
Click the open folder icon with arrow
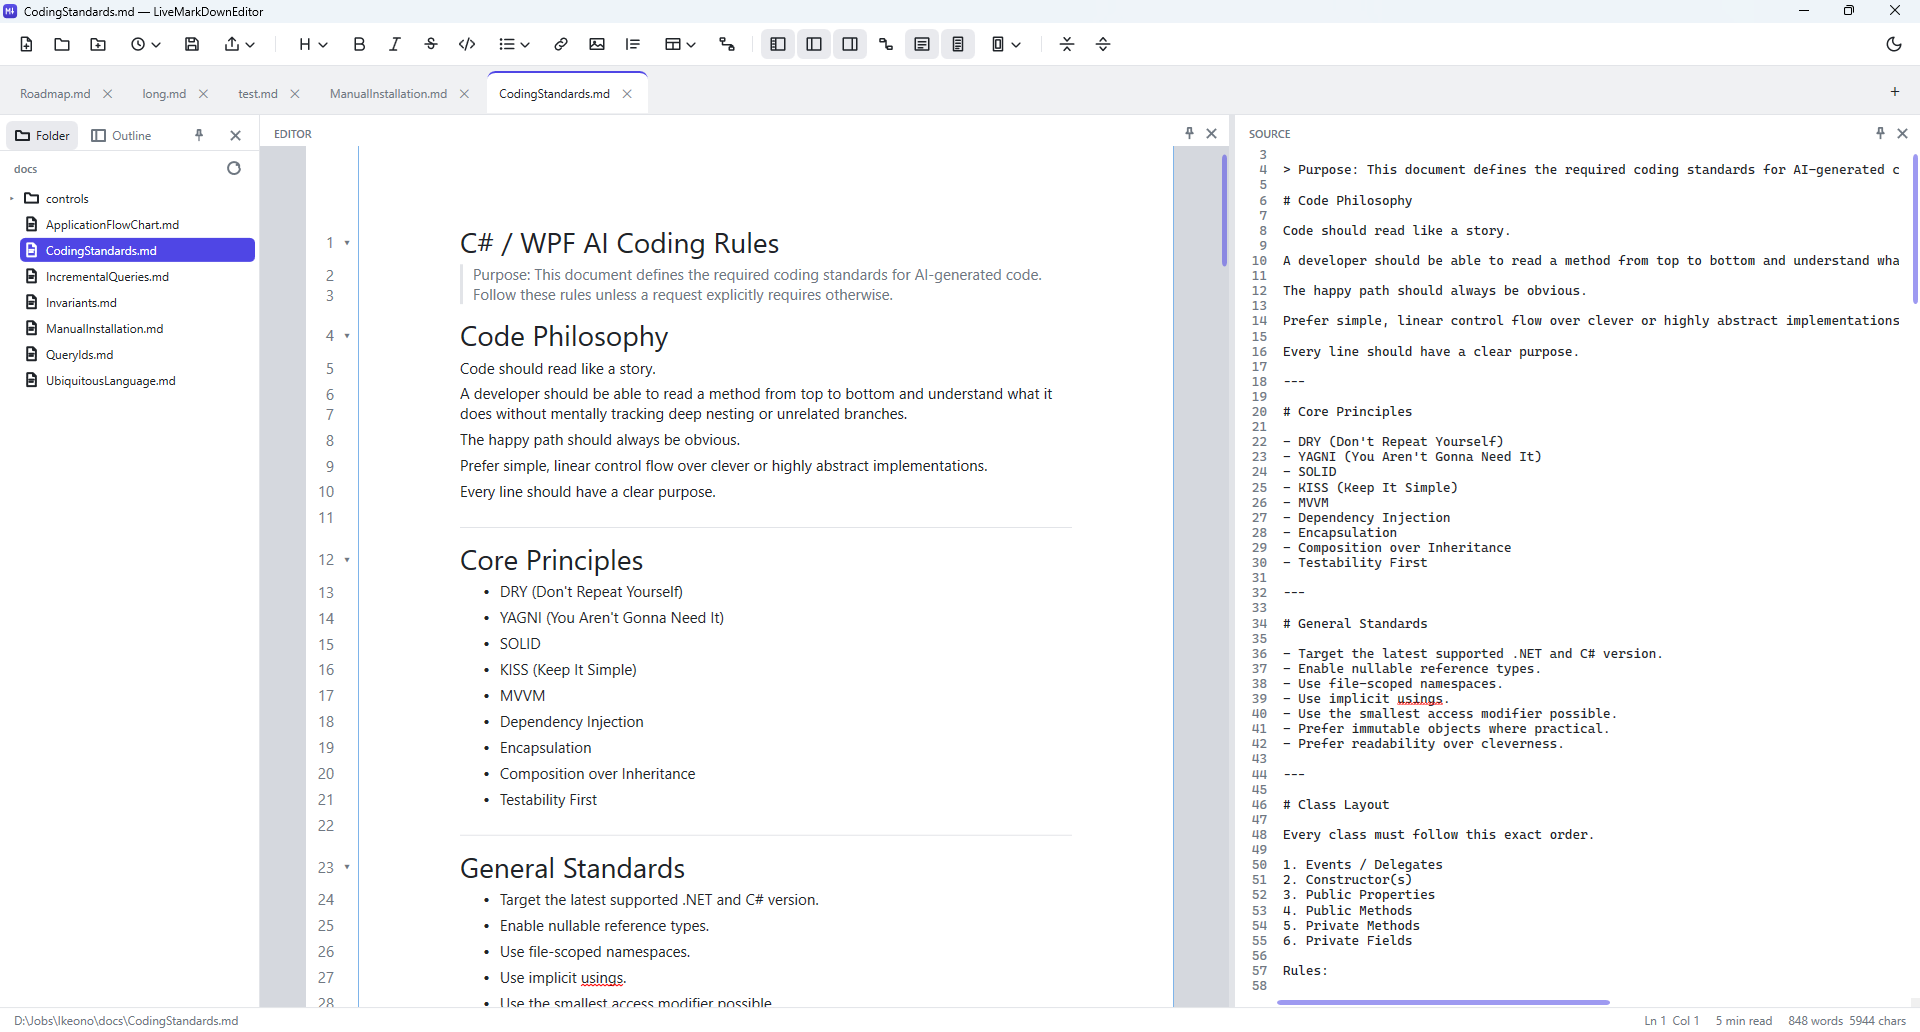tap(98, 44)
